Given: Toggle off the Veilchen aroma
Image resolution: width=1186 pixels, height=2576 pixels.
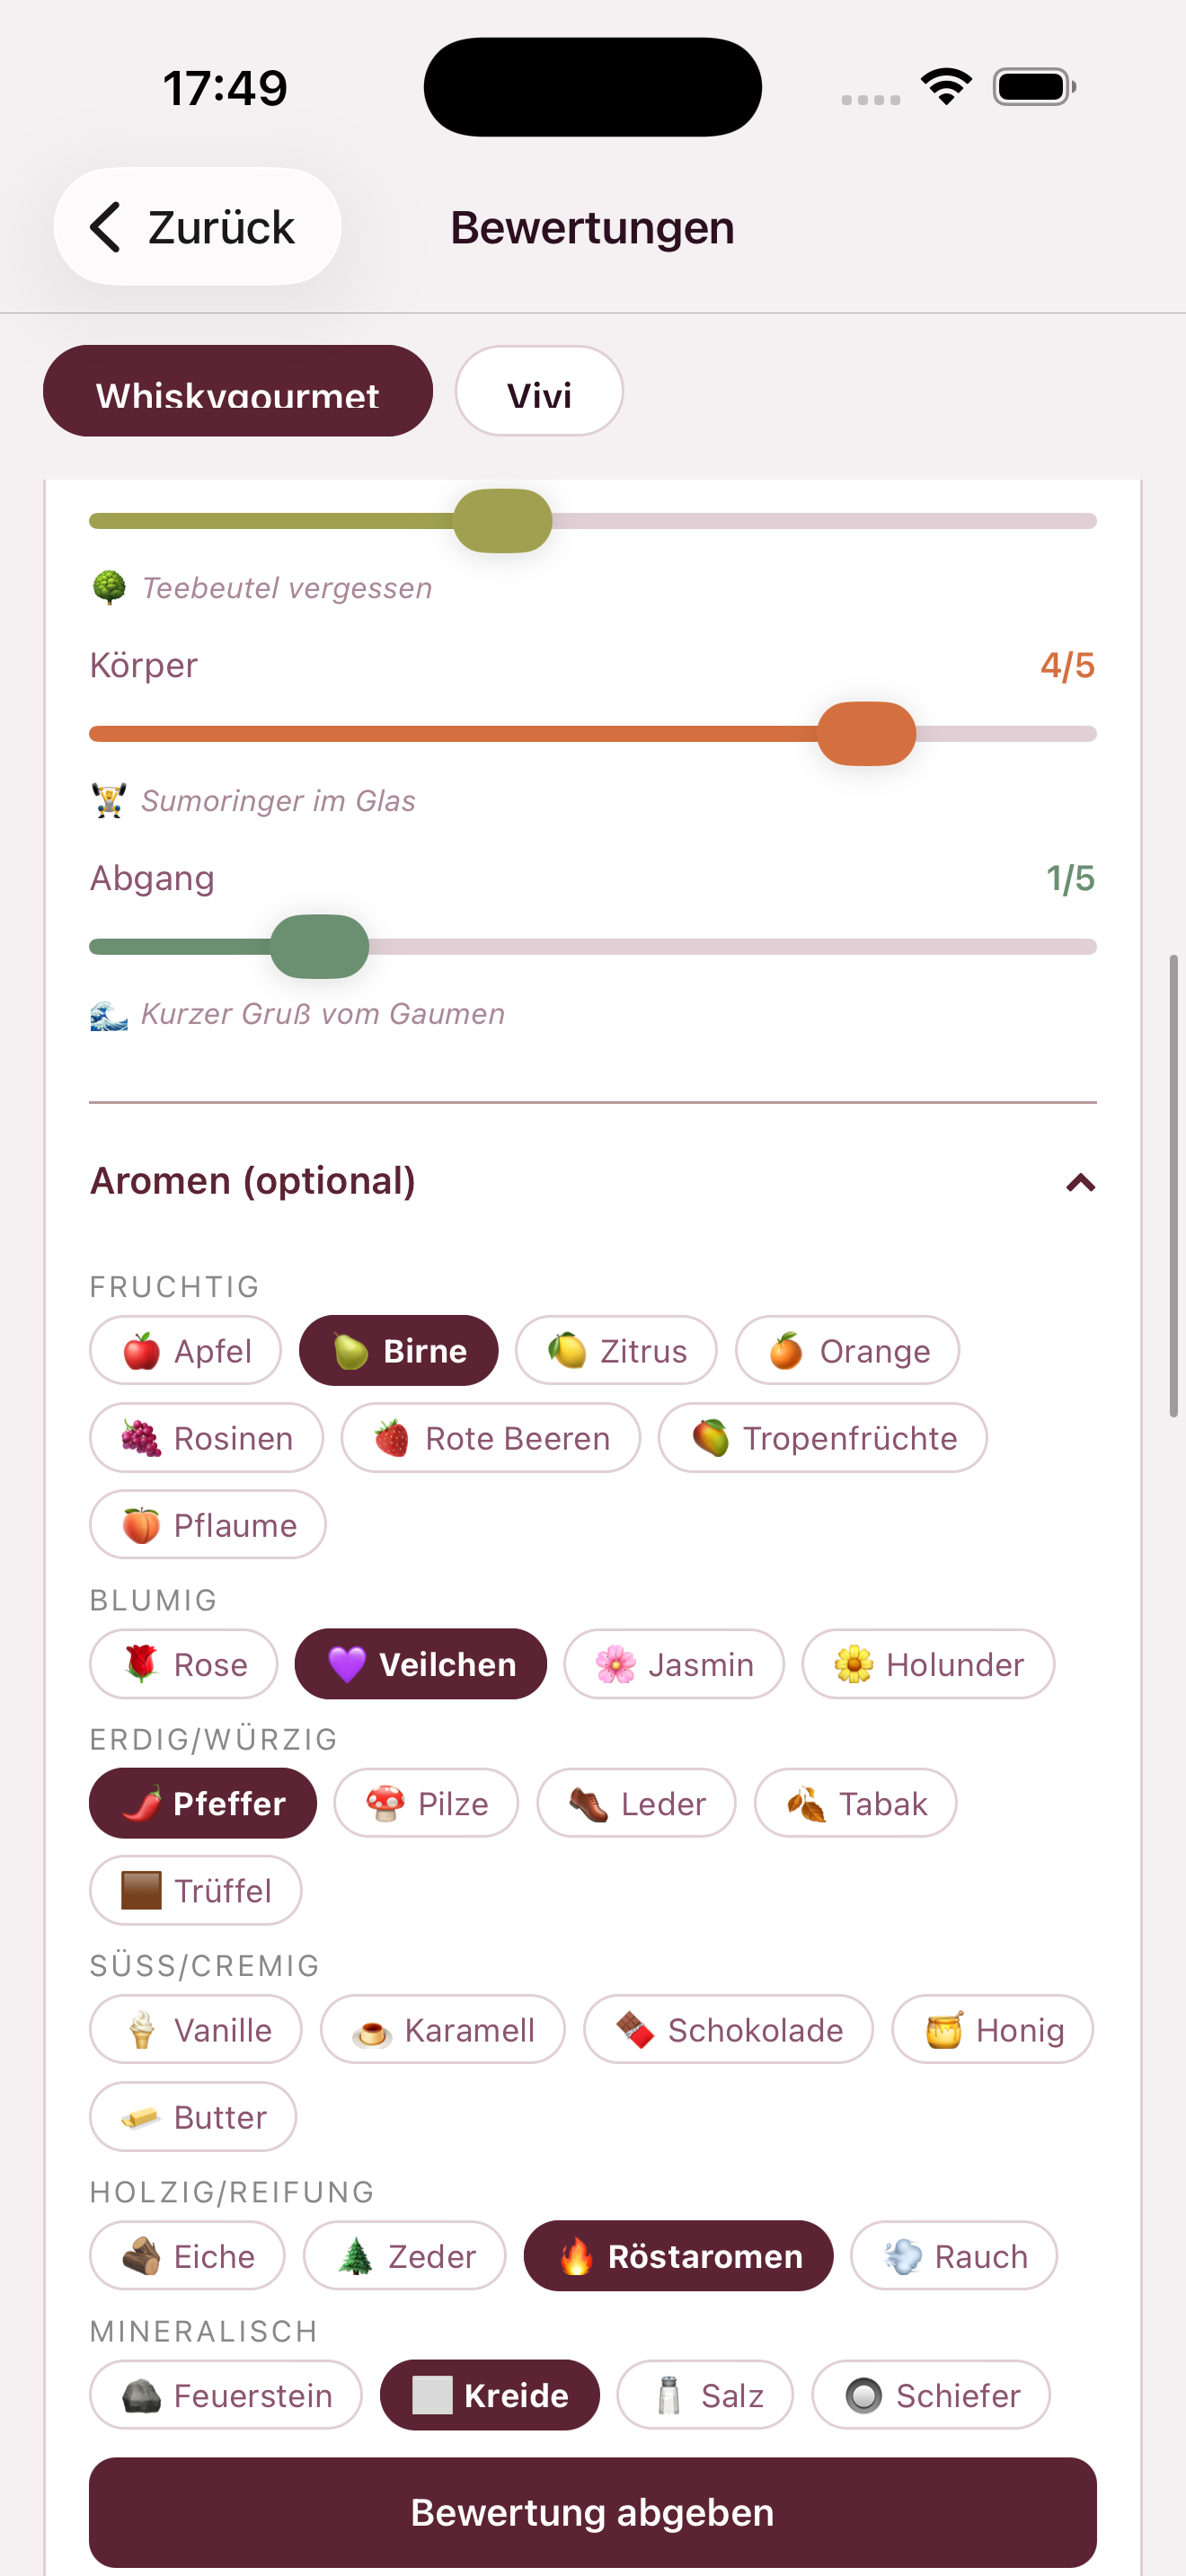Looking at the screenshot, I should [x=420, y=1664].
